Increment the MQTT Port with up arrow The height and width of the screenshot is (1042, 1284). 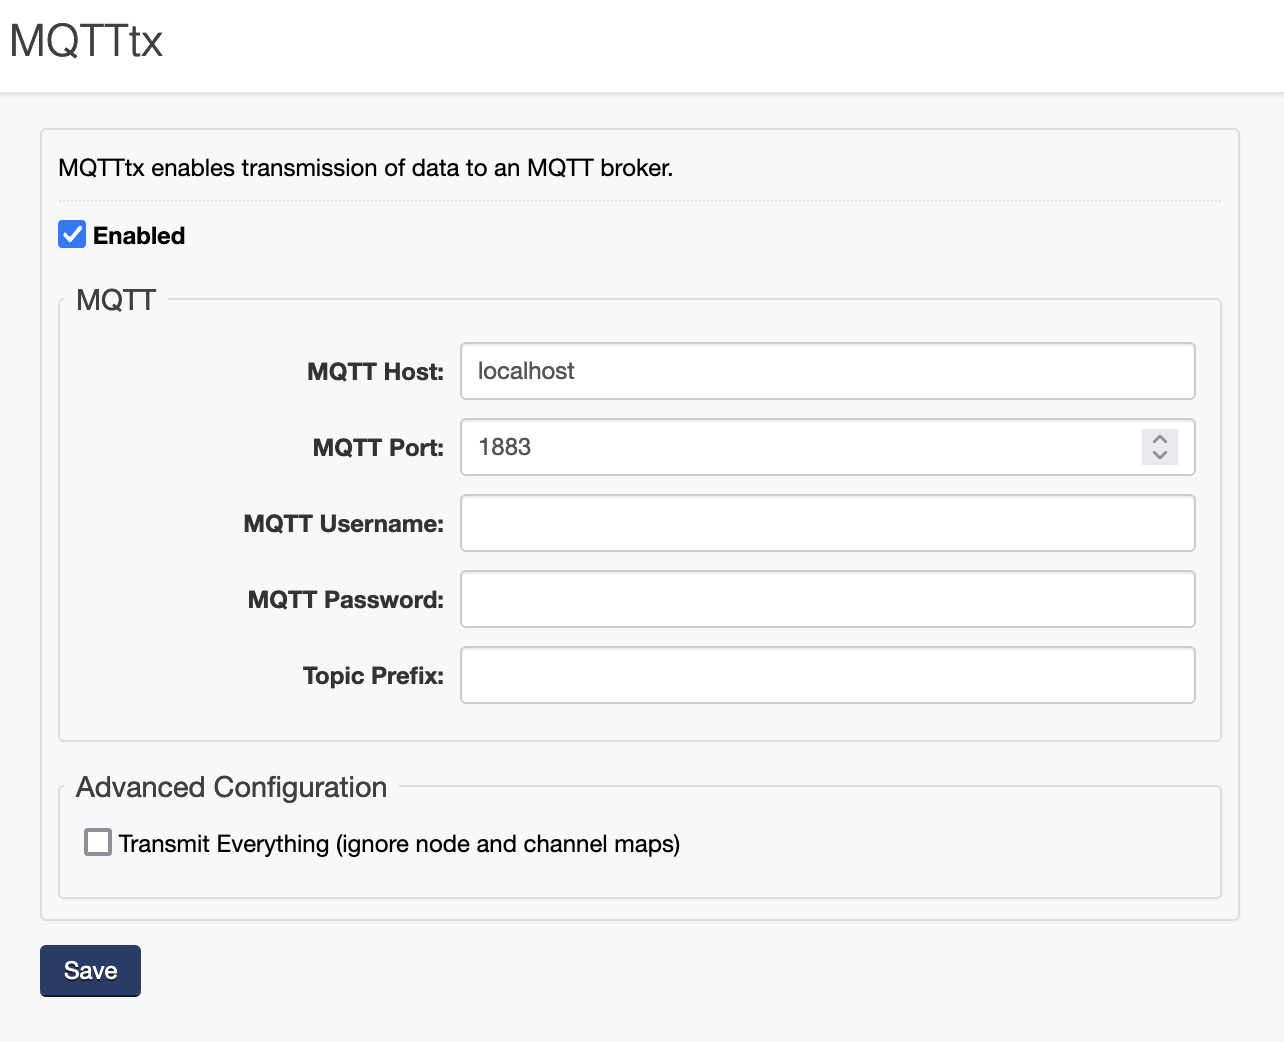[x=1160, y=439]
